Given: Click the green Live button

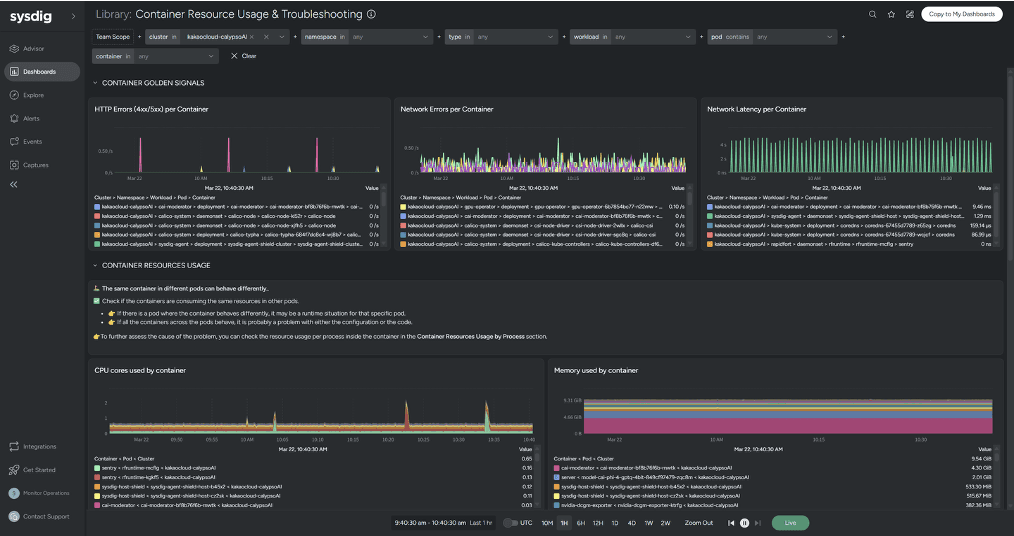Looking at the screenshot, I should click(790, 523).
